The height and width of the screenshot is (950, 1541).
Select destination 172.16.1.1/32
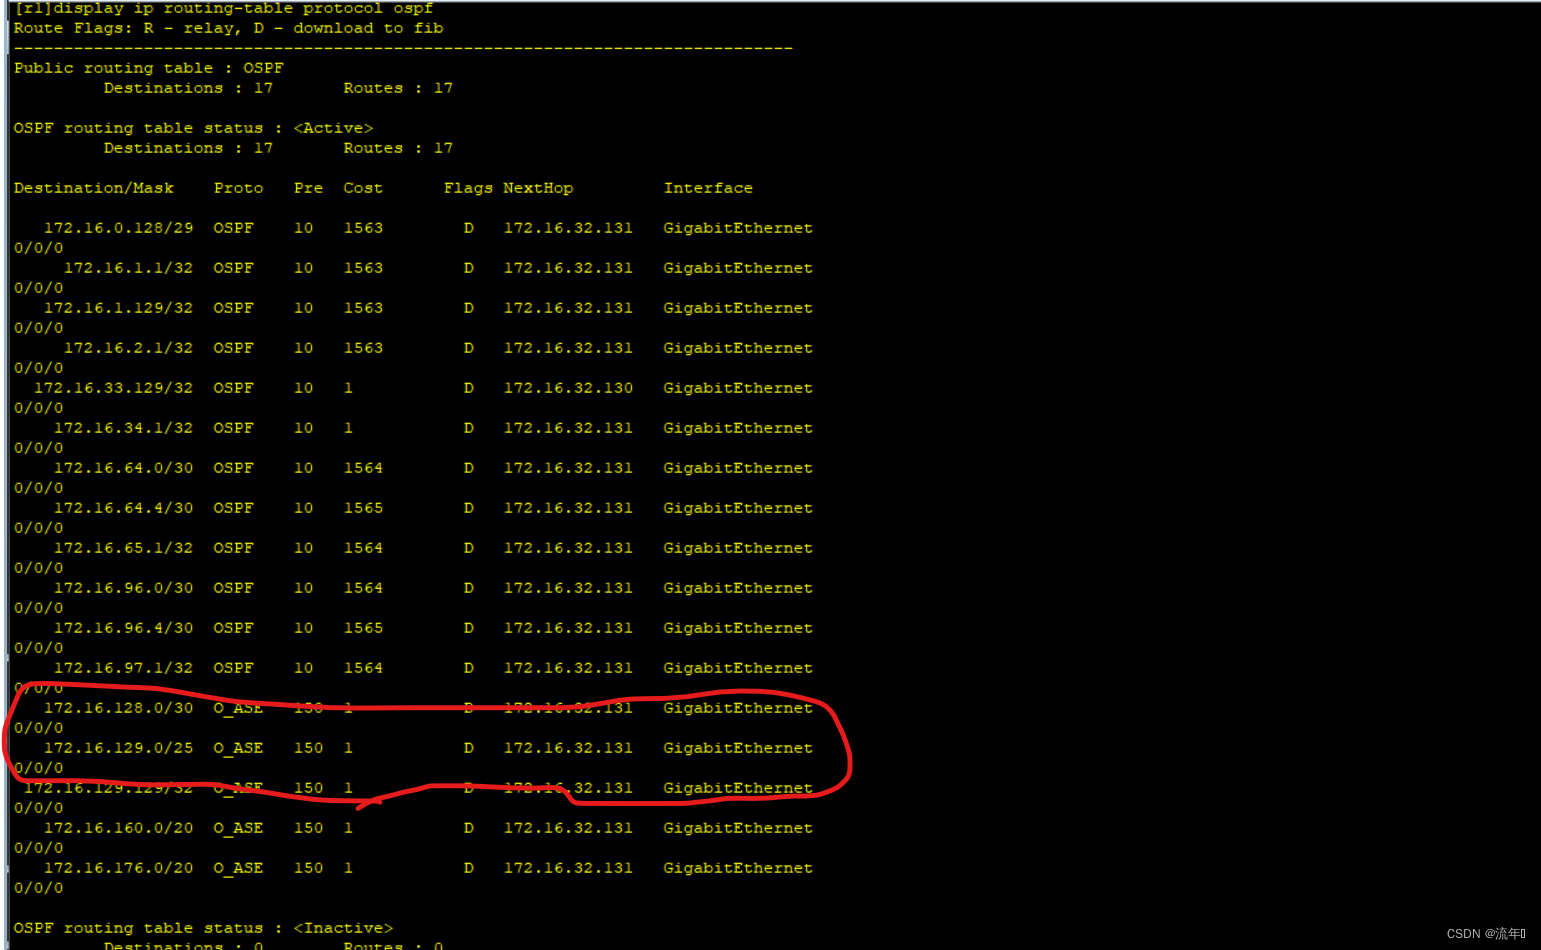[128, 268]
